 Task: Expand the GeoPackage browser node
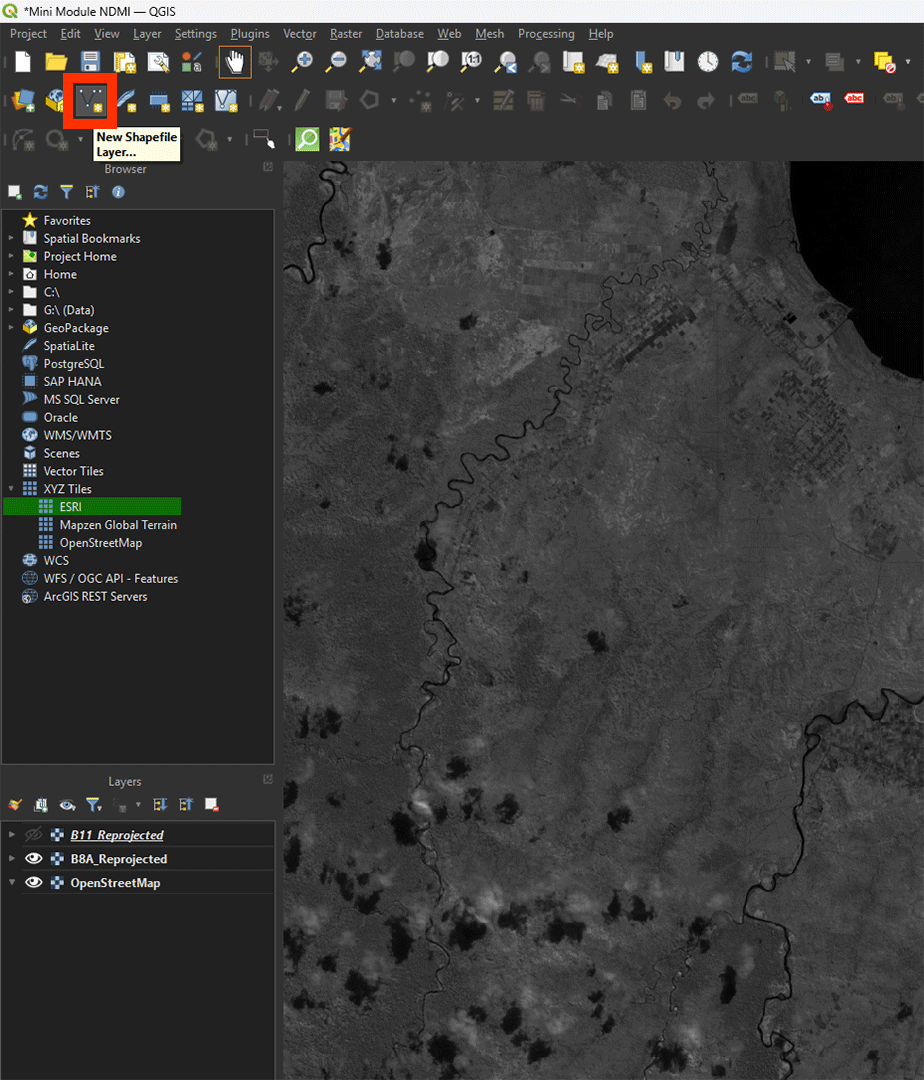pyautogui.click(x=11, y=328)
